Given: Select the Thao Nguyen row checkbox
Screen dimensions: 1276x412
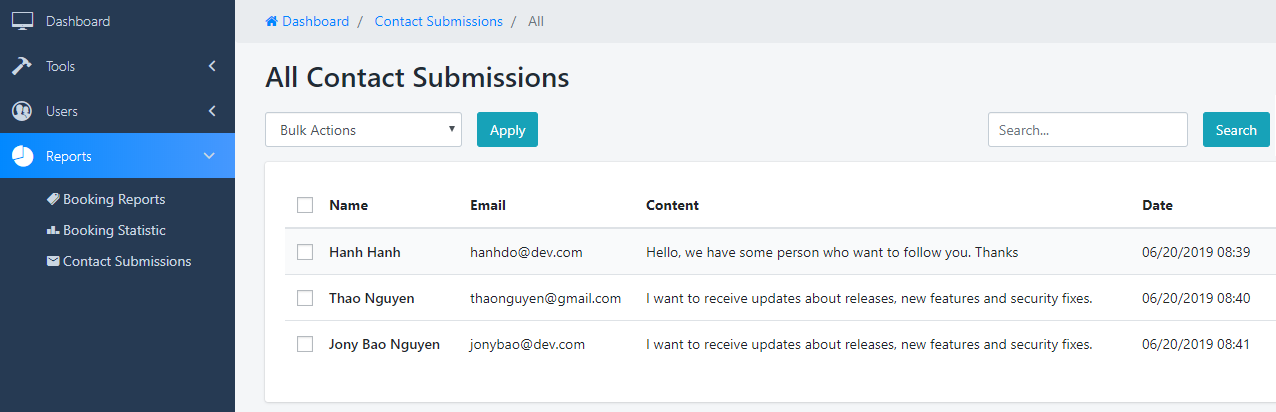Looking at the screenshot, I should click(x=305, y=298).
